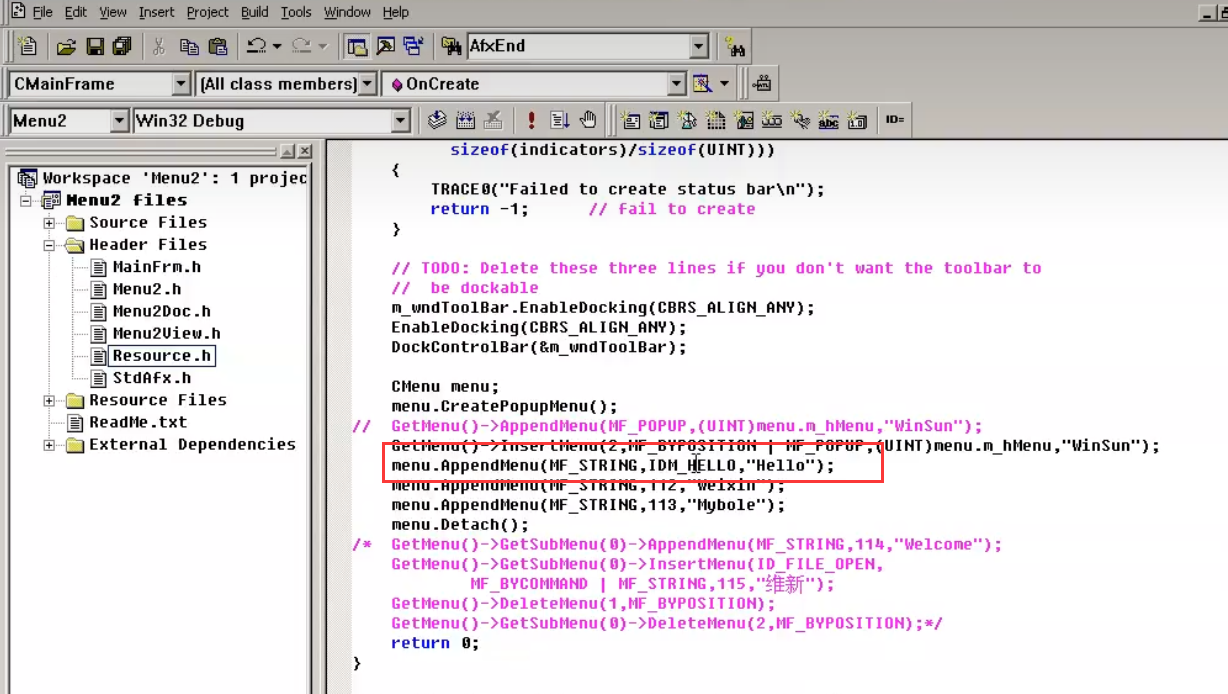Click the Search binoculars icon right of AfxEnd

[x=736, y=46]
